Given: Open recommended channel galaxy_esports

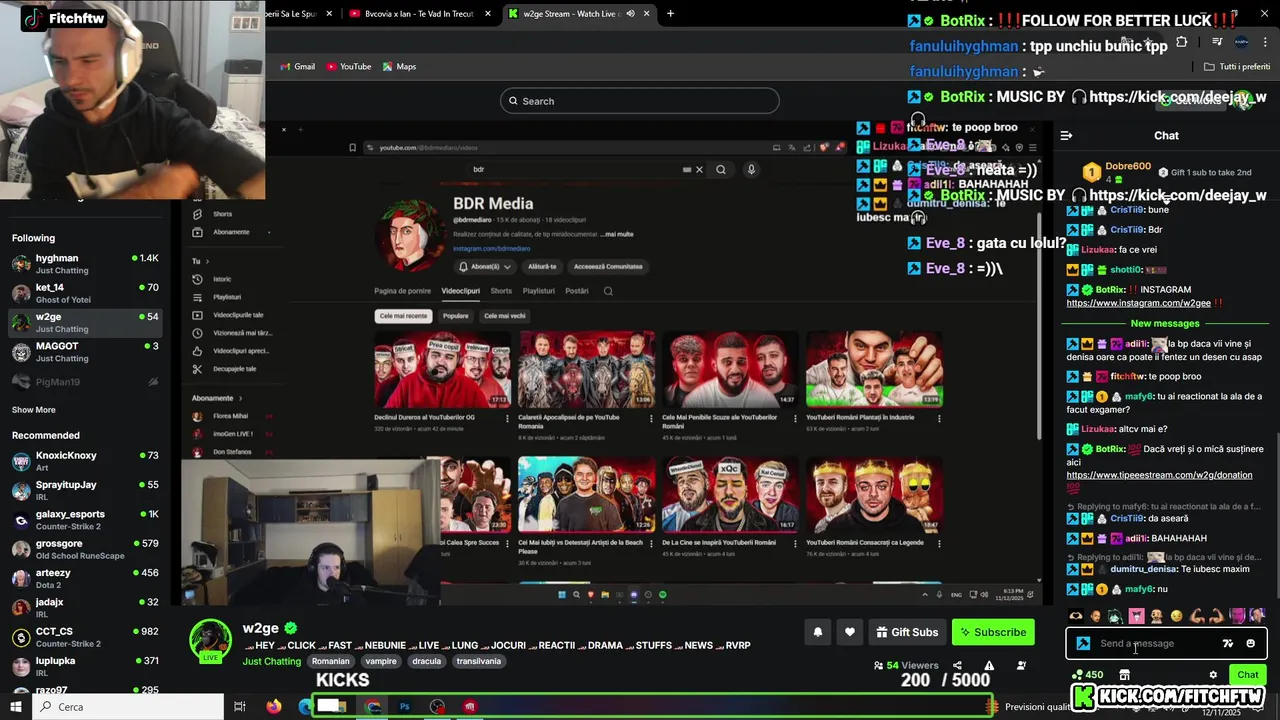Looking at the screenshot, I should point(85,519).
